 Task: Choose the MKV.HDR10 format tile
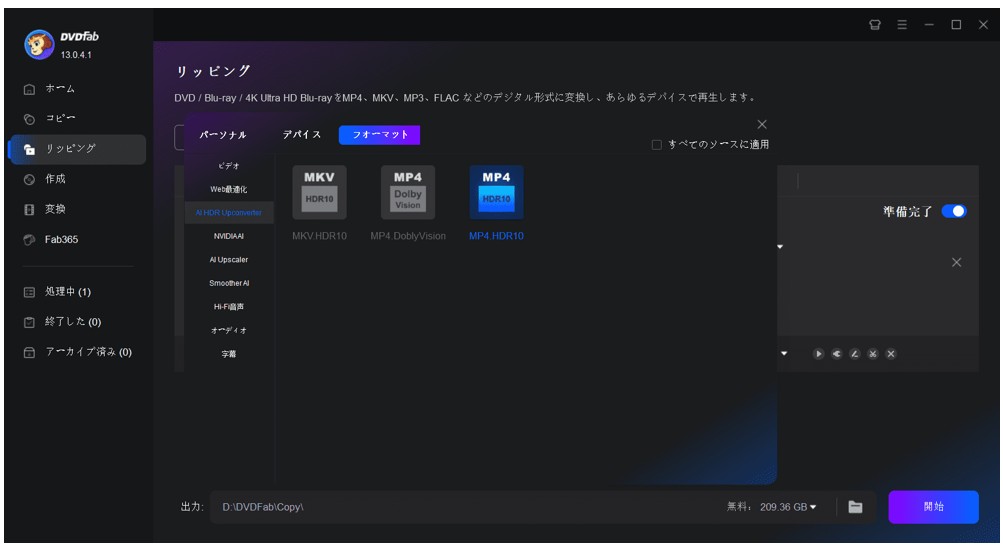point(319,203)
